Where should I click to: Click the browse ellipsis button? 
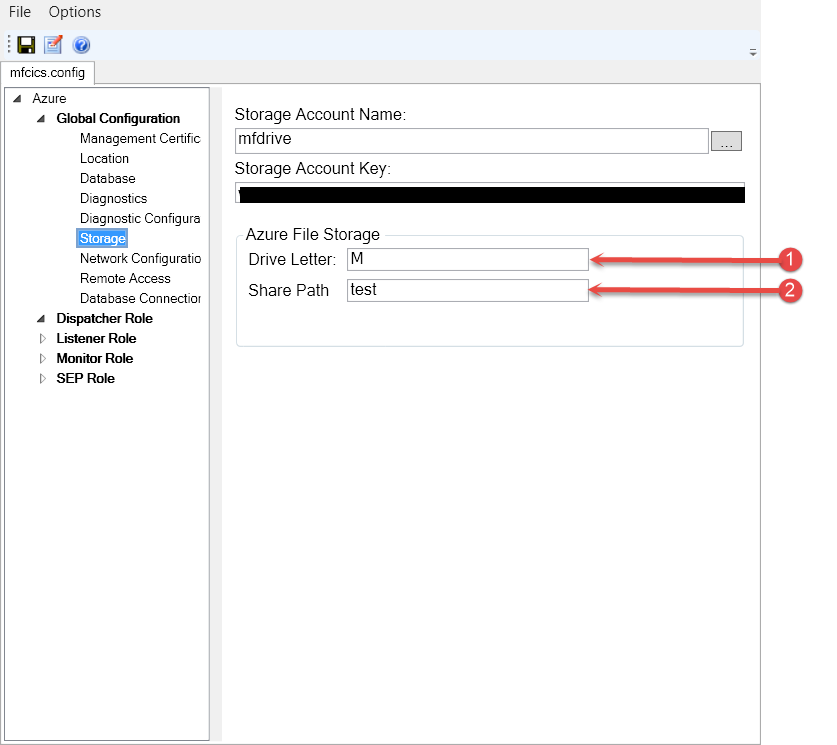click(726, 142)
